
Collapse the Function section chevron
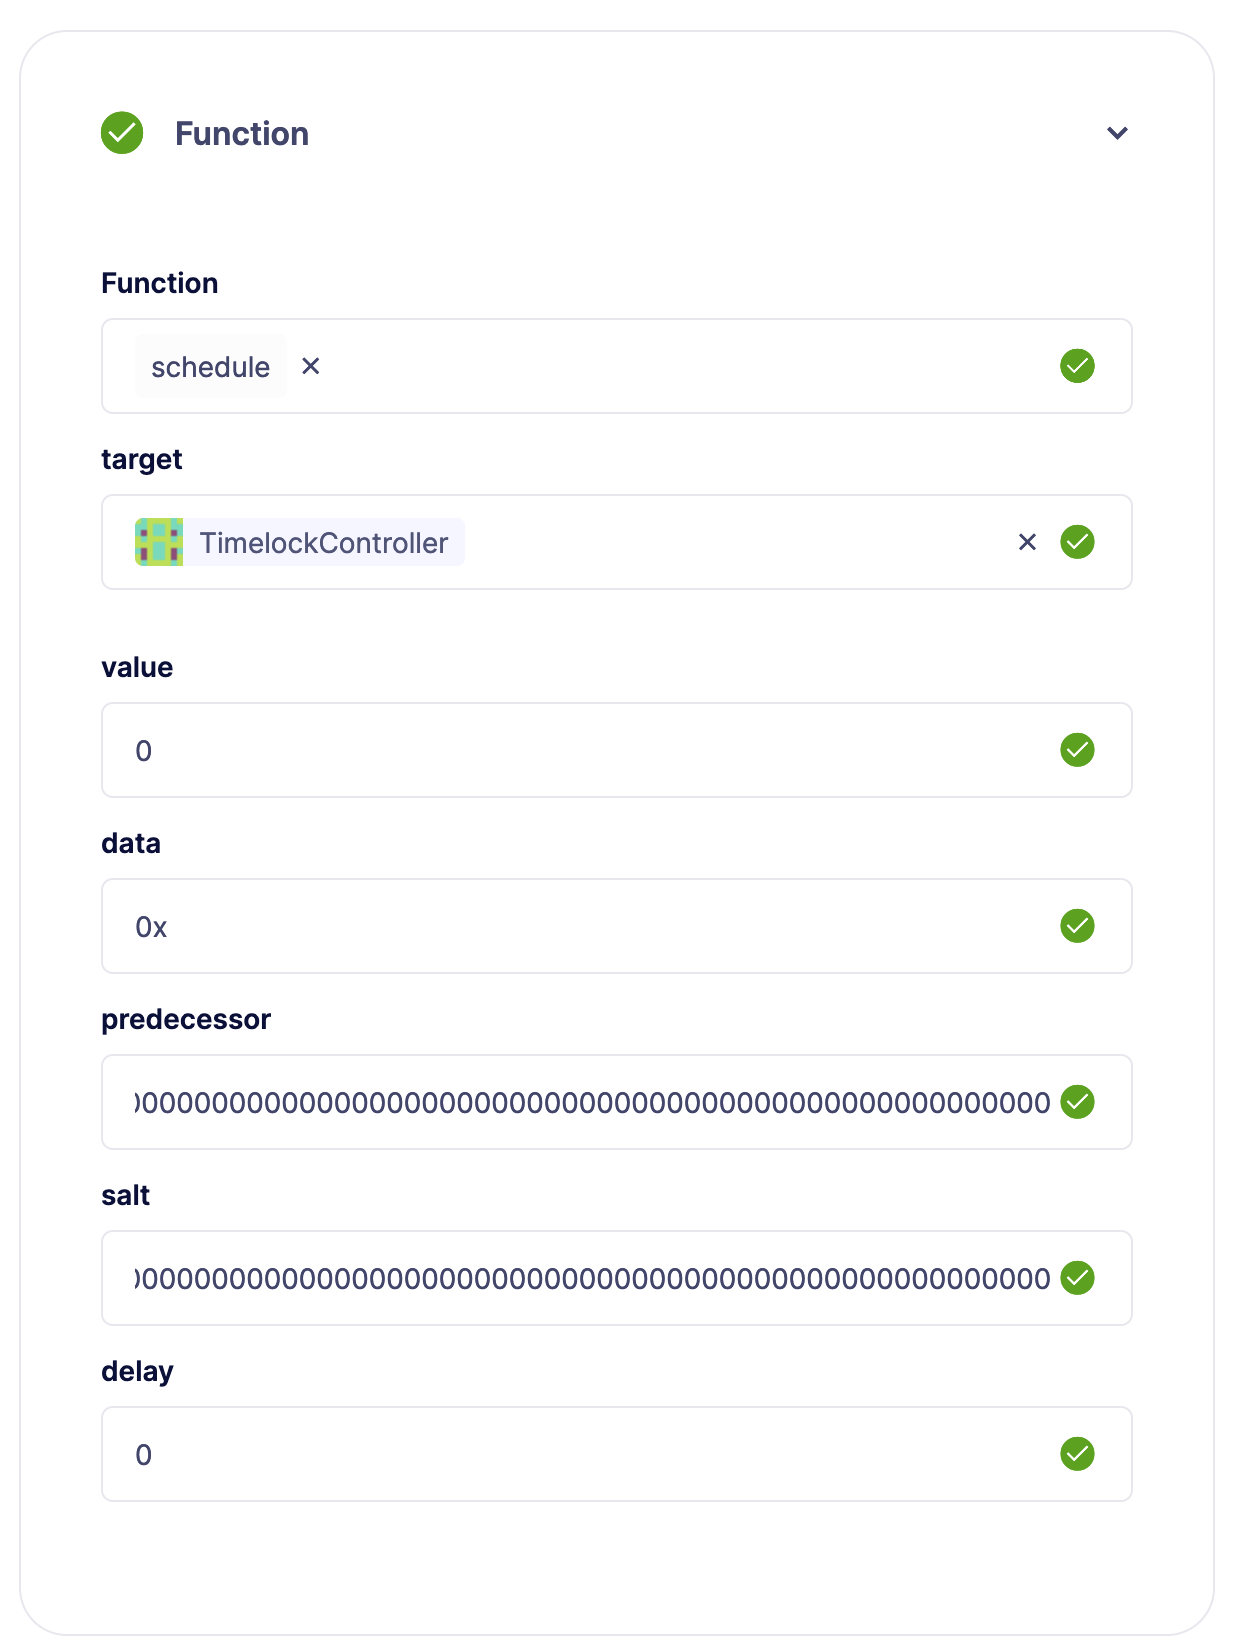pos(1117,133)
